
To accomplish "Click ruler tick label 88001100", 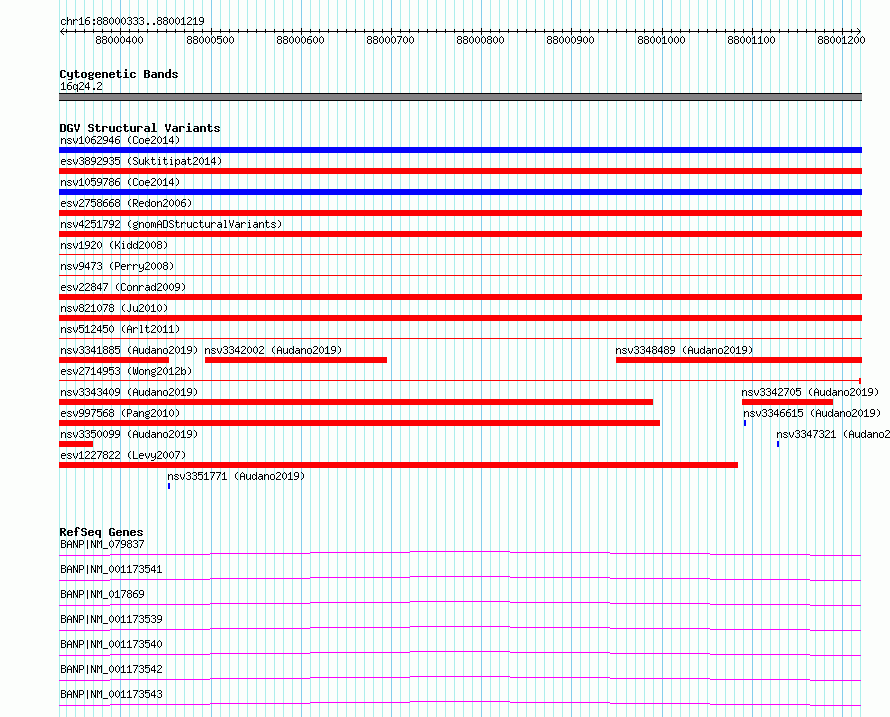I will (x=752, y=40).
